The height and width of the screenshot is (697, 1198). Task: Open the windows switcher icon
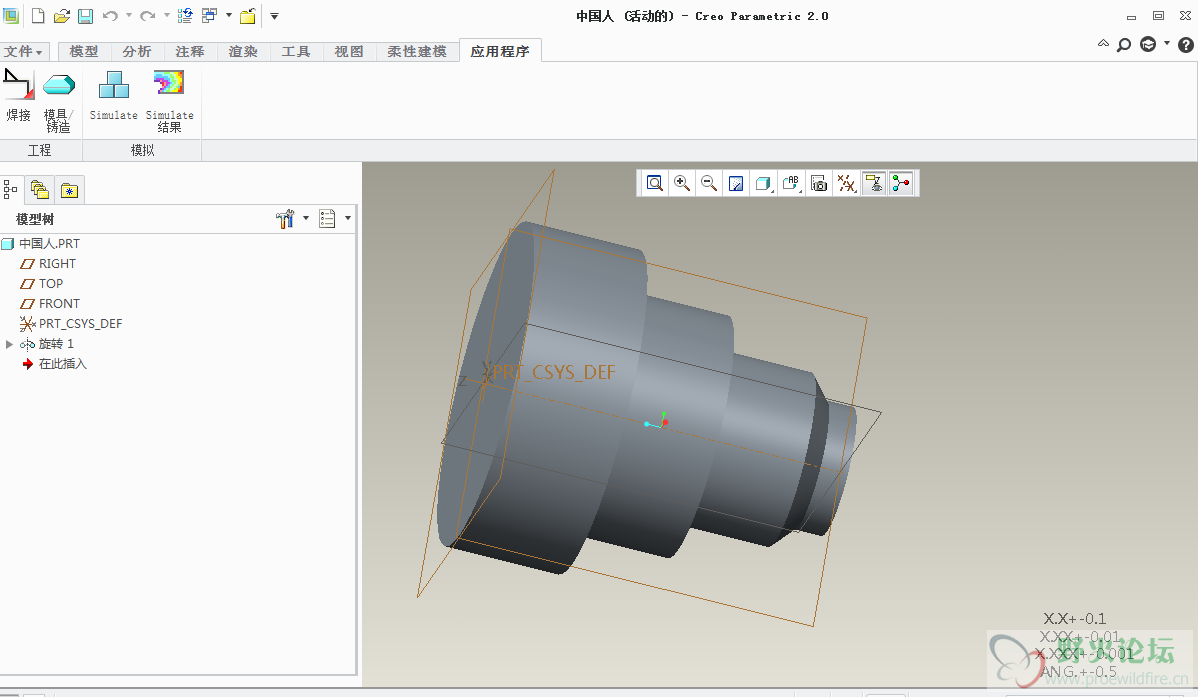(x=209, y=15)
